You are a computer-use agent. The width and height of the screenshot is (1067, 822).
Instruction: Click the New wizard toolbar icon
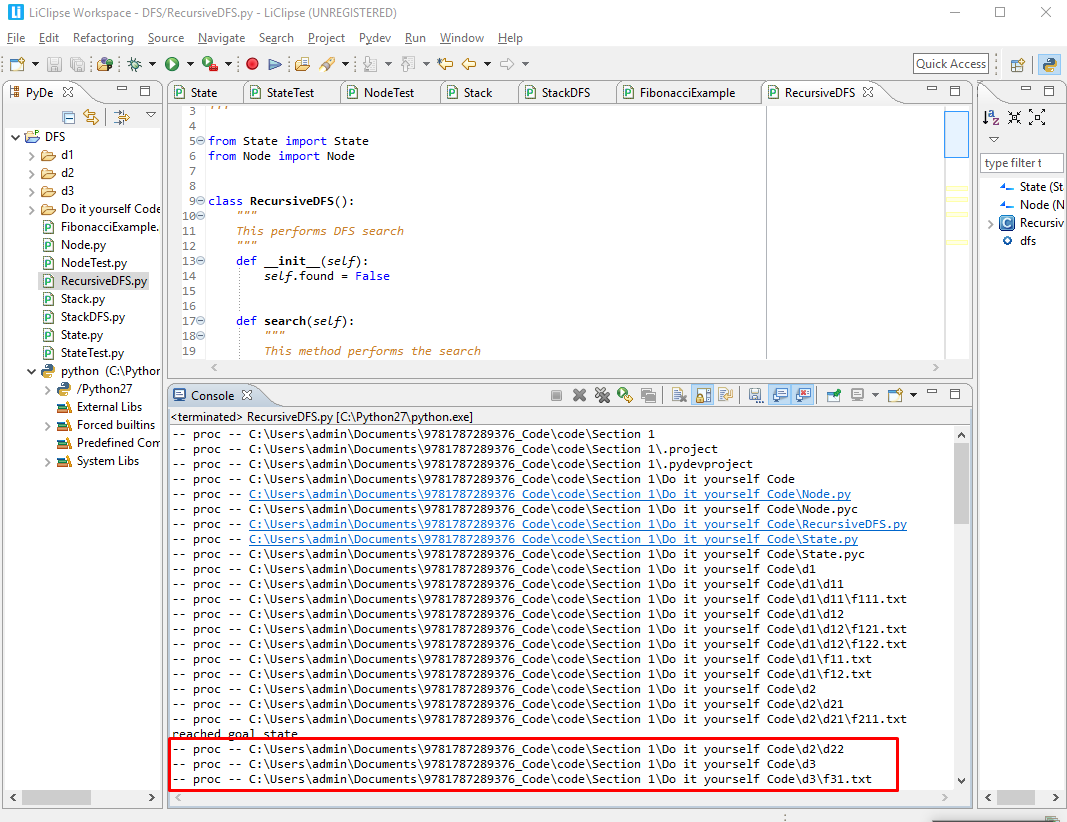click(17, 64)
